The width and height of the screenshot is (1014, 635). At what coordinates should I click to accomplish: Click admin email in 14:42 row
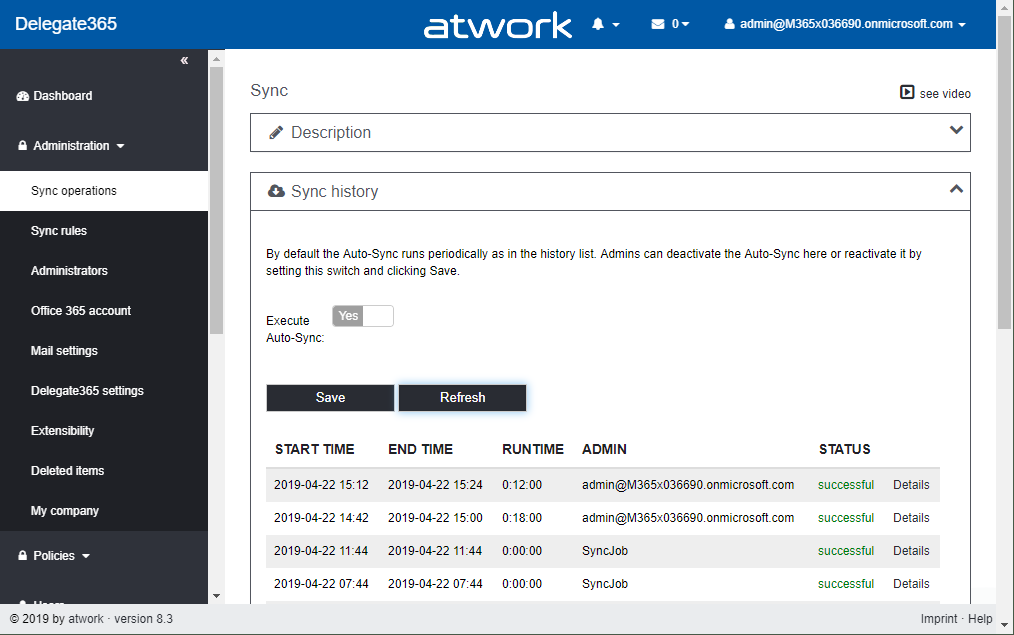click(x=688, y=518)
